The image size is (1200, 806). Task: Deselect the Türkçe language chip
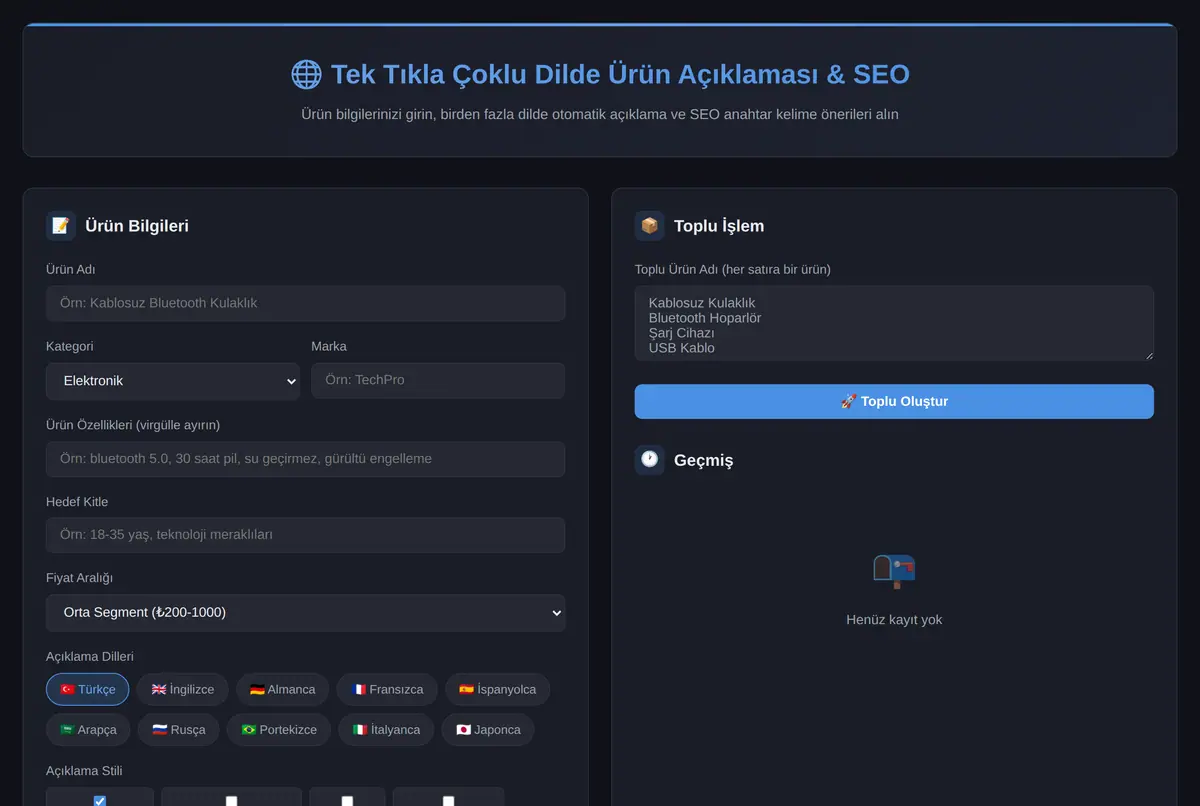(88, 689)
